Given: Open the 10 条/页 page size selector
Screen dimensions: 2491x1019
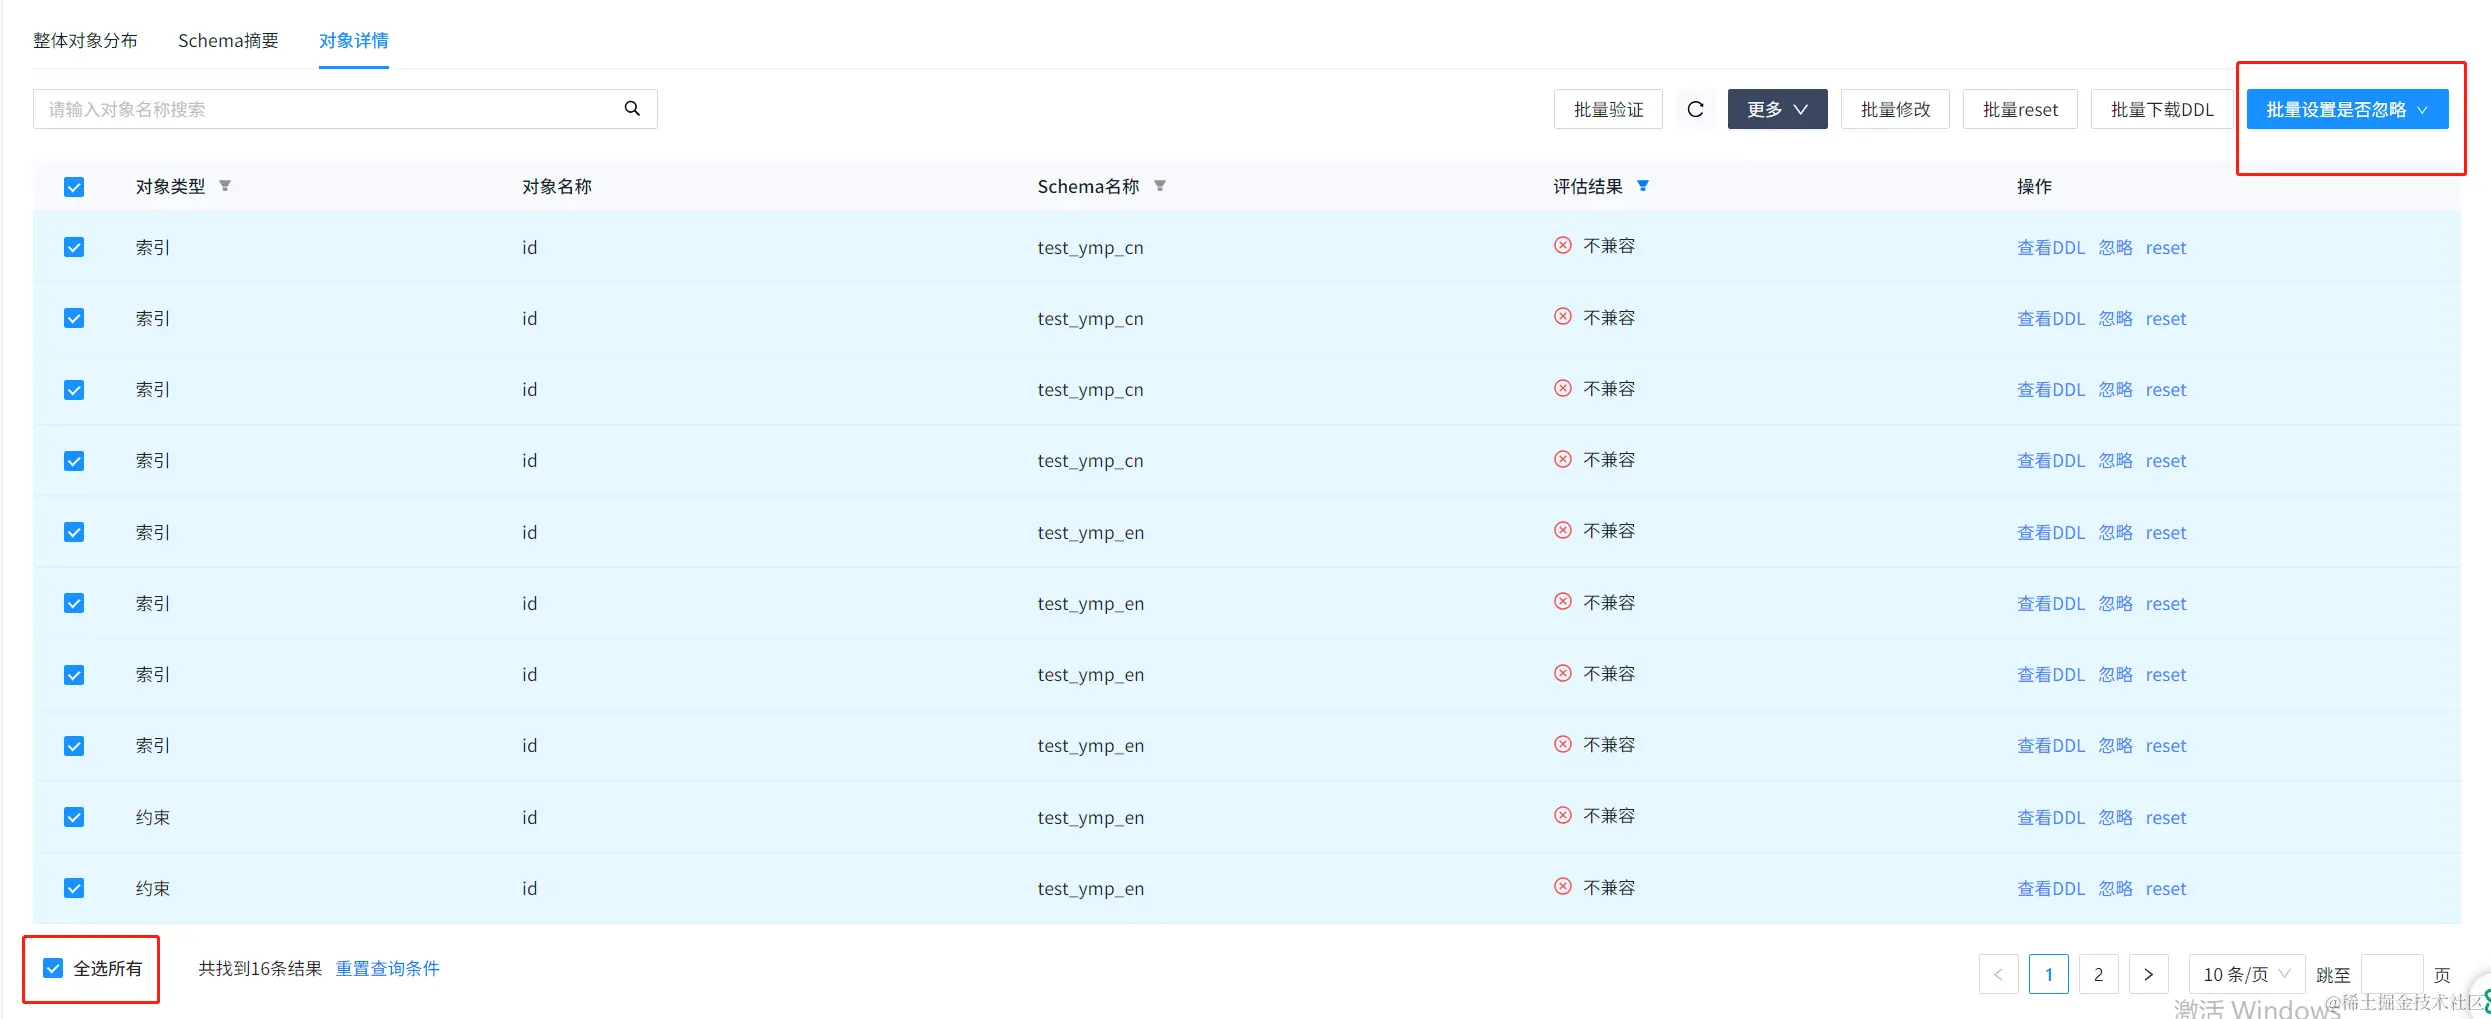Looking at the screenshot, I should coord(2246,974).
